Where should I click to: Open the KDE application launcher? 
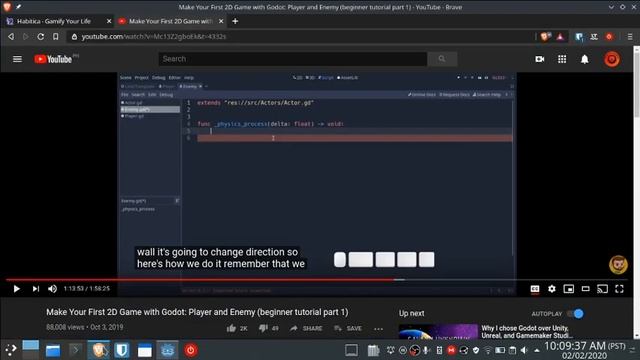pyautogui.click(x=11, y=350)
